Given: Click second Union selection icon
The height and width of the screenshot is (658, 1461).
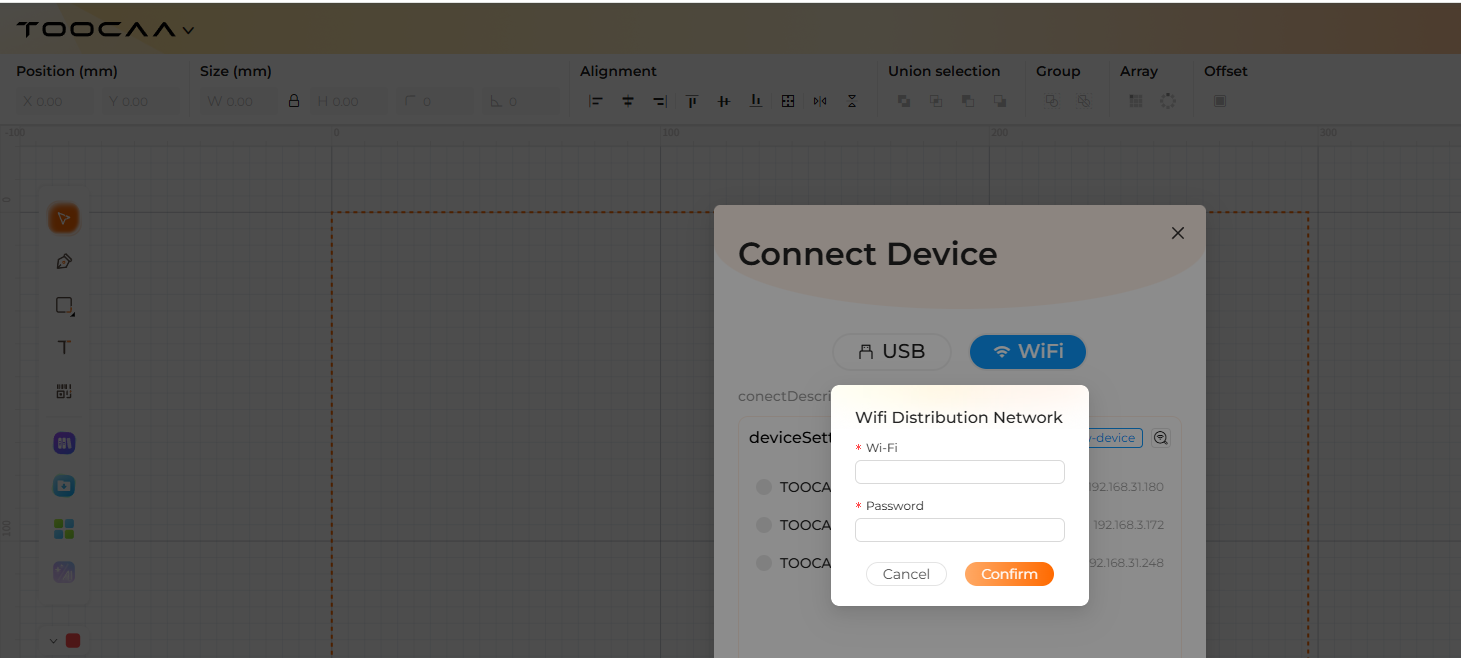Looking at the screenshot, I should point(936,101).
